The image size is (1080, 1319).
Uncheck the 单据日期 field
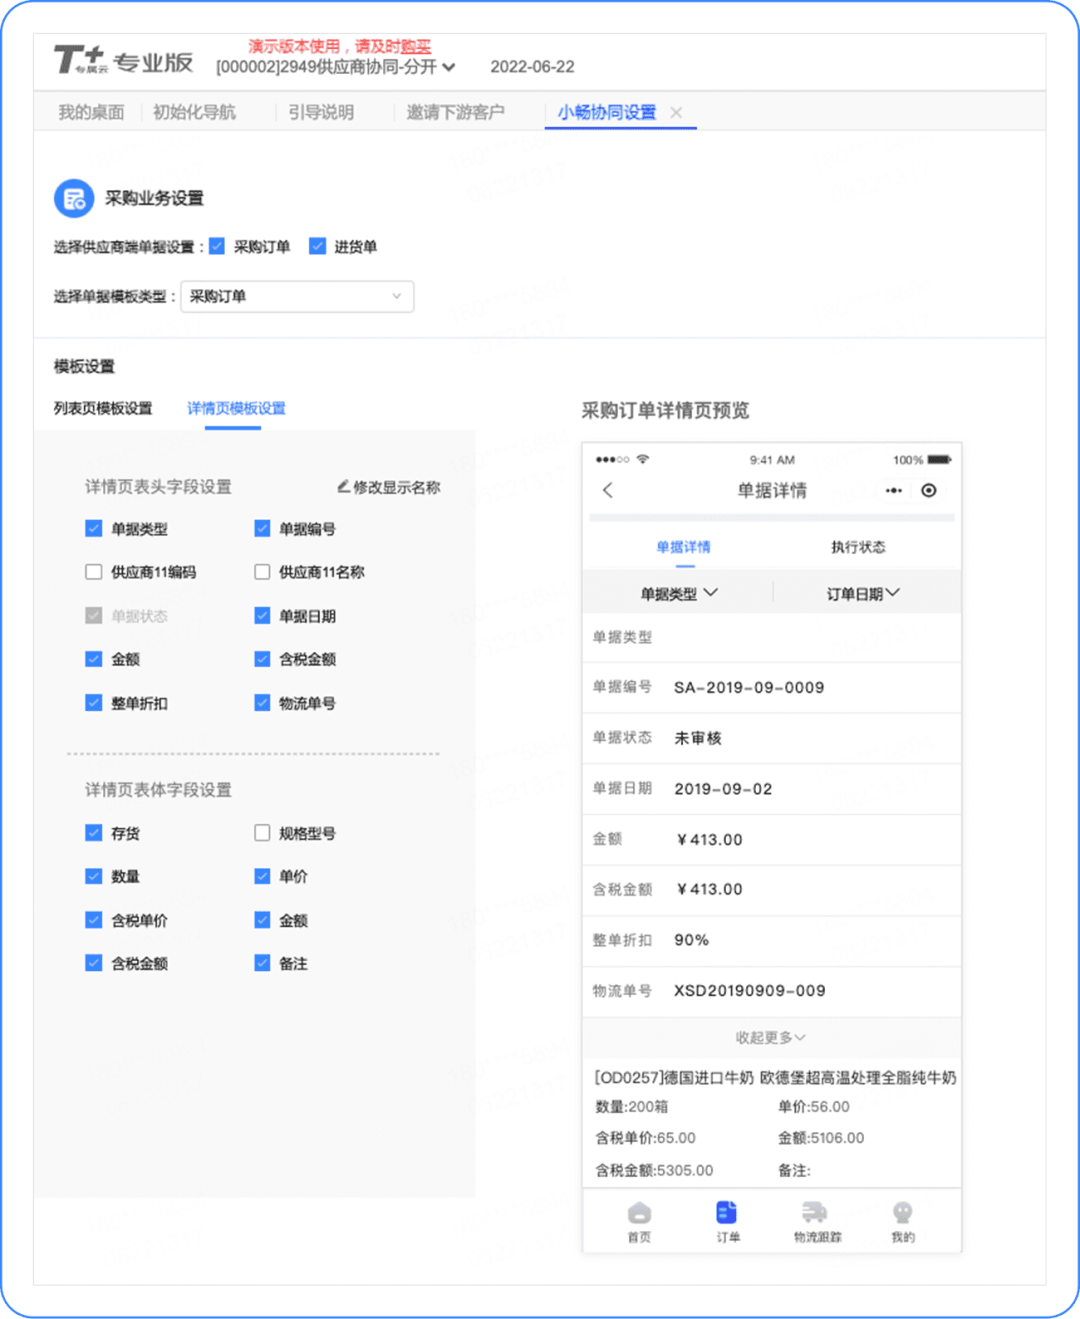coord(262,615)
